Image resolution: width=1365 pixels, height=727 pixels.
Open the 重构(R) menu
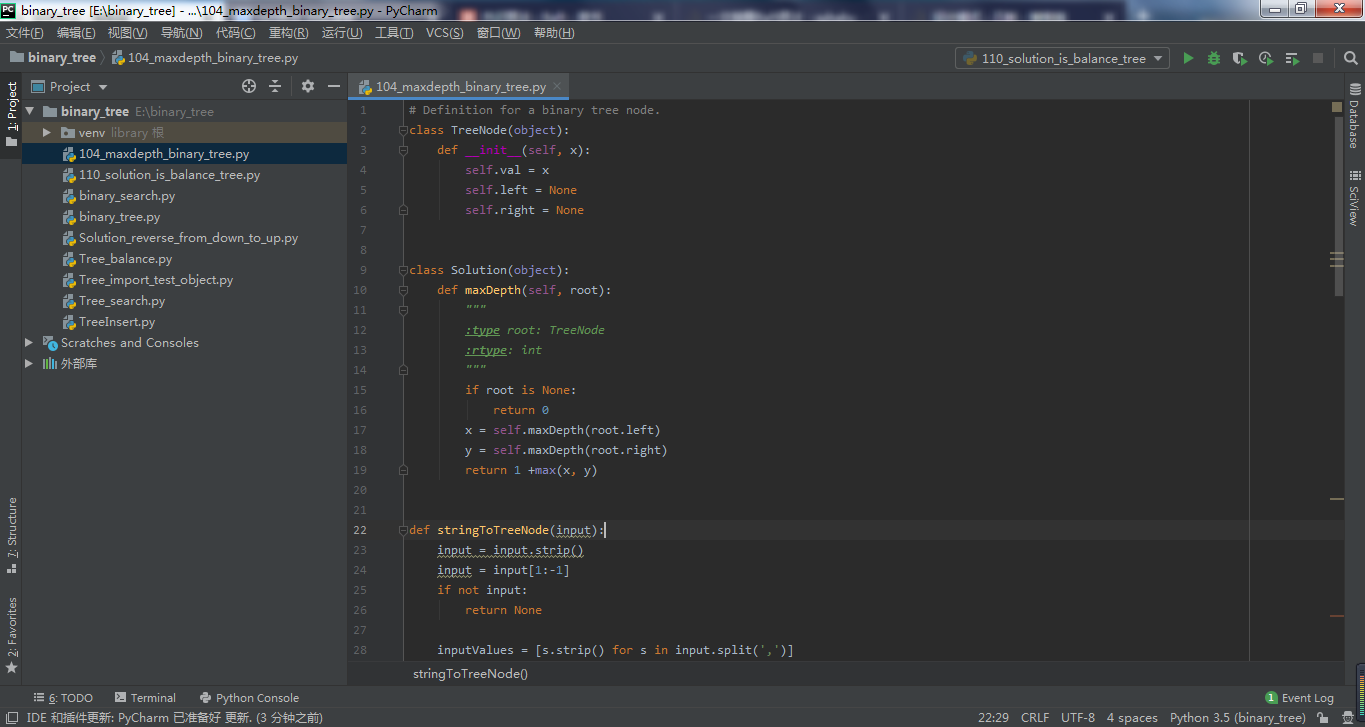pyautogui.click(x=289, y=33)
